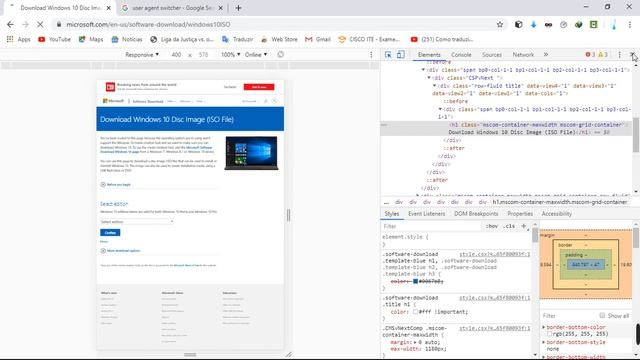Switch to the Network panel tab
Screen dimensions: 640x360
pos(523,55)
